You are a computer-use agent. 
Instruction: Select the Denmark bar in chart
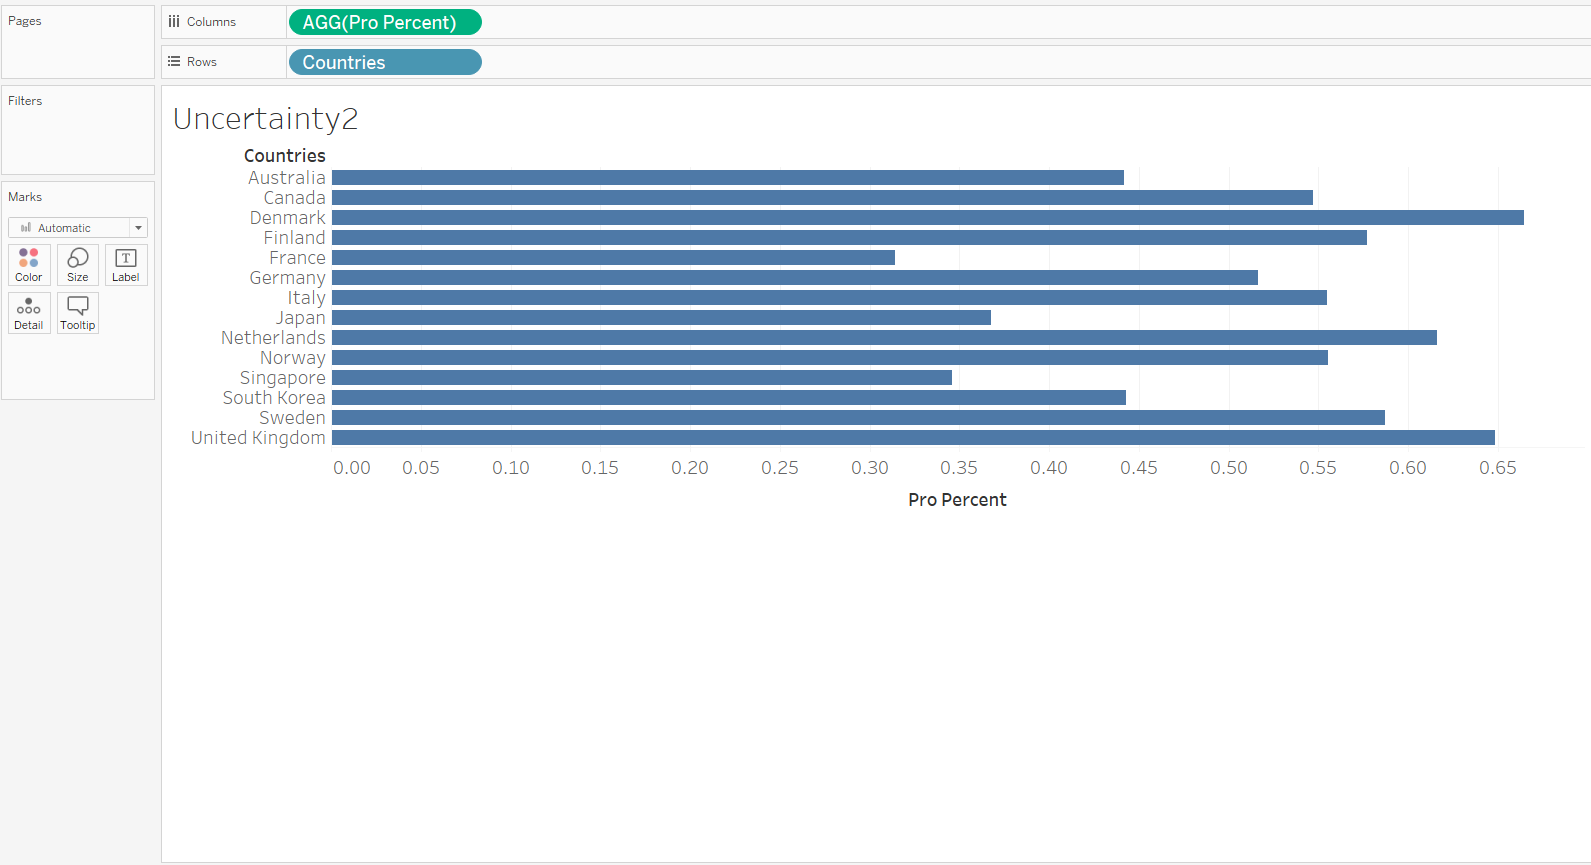[927, 218]
